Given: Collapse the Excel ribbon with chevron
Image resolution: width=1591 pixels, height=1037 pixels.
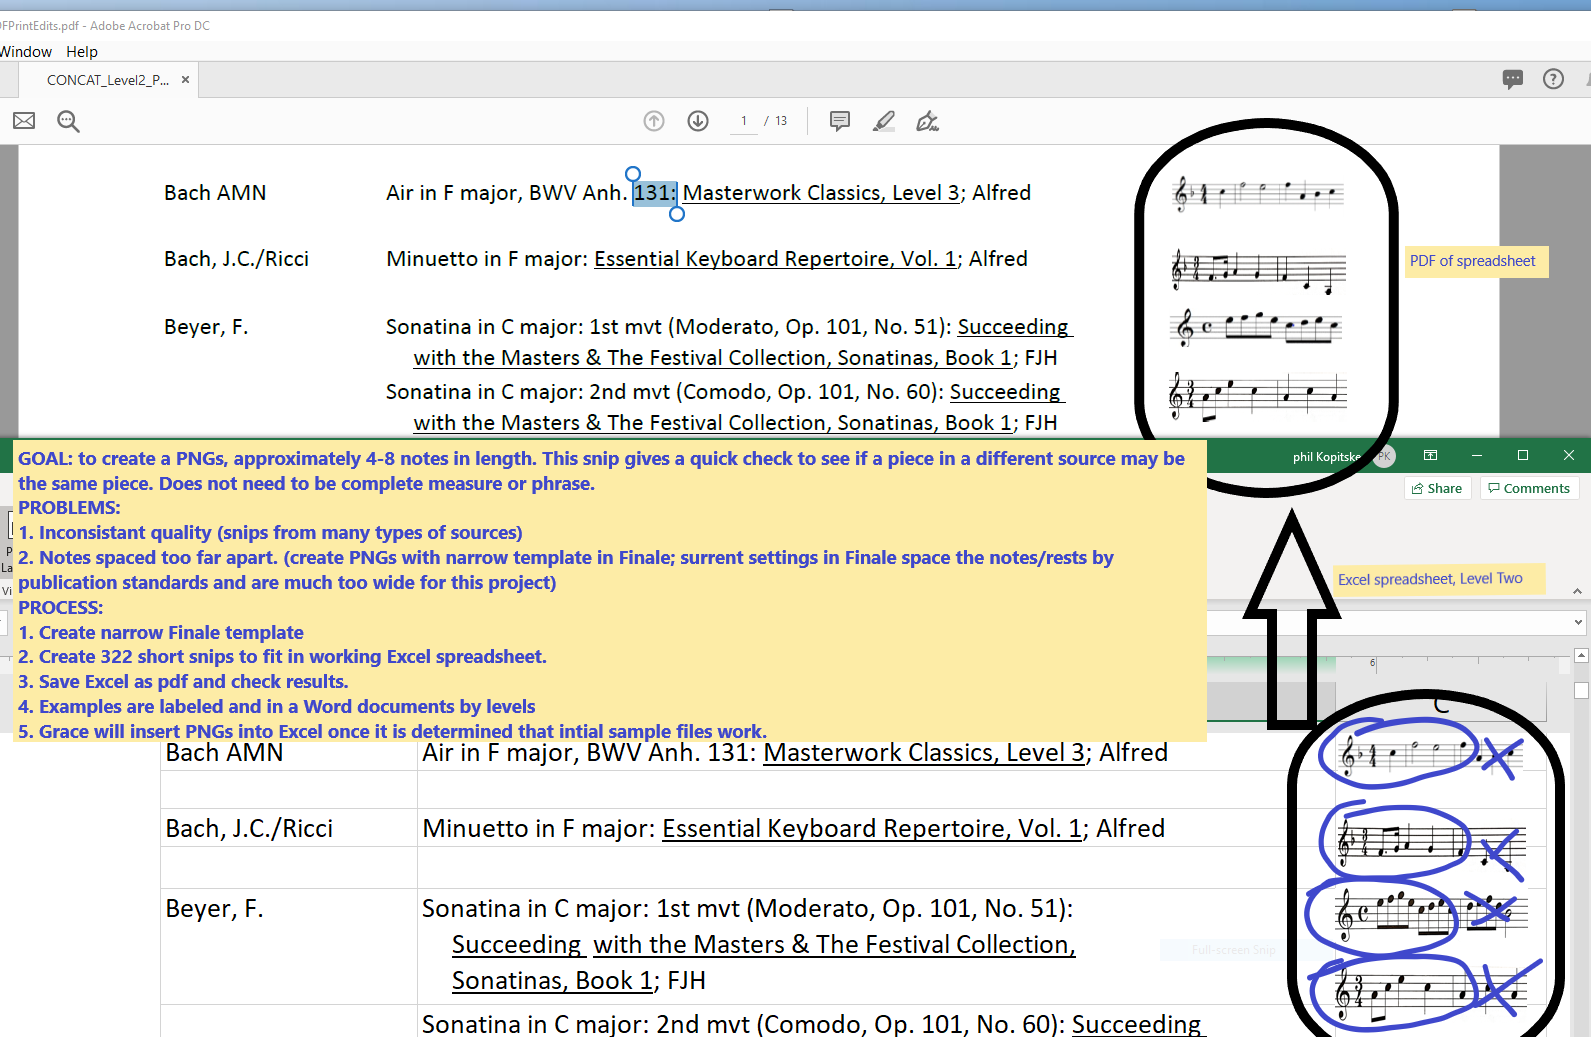Looking at the screenshot, I should click(x=1577, y=591).
